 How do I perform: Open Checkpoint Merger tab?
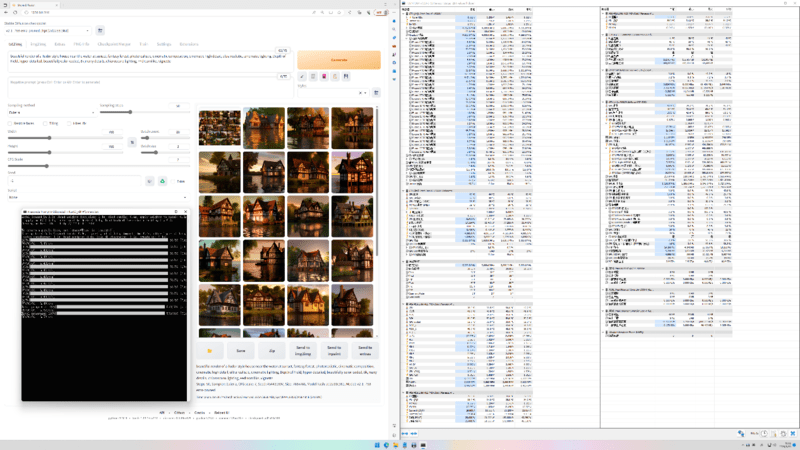click(114, 44)
